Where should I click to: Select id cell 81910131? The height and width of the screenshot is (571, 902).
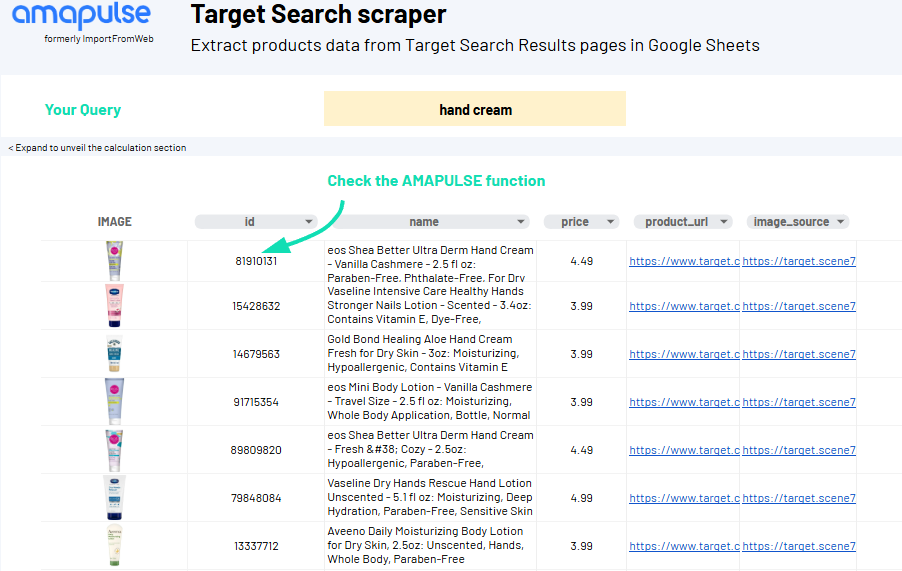point(256,261)
